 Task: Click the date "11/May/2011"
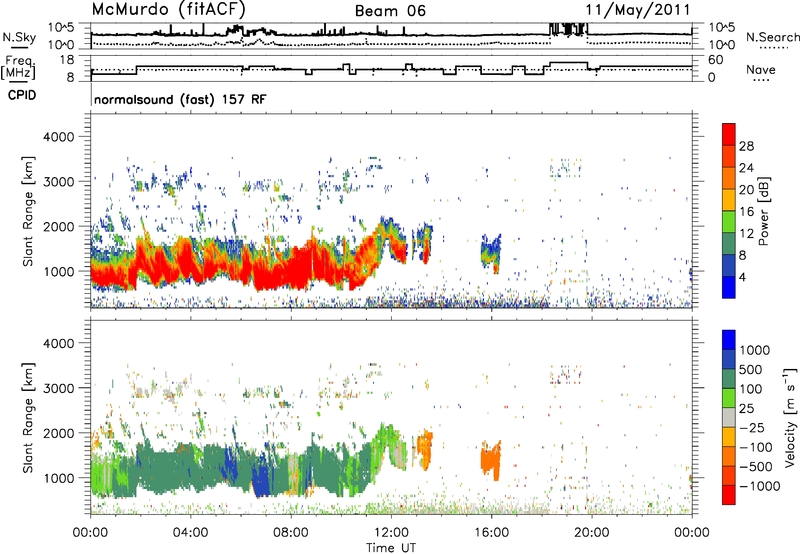pyautogui.click(x=637, y=10)
